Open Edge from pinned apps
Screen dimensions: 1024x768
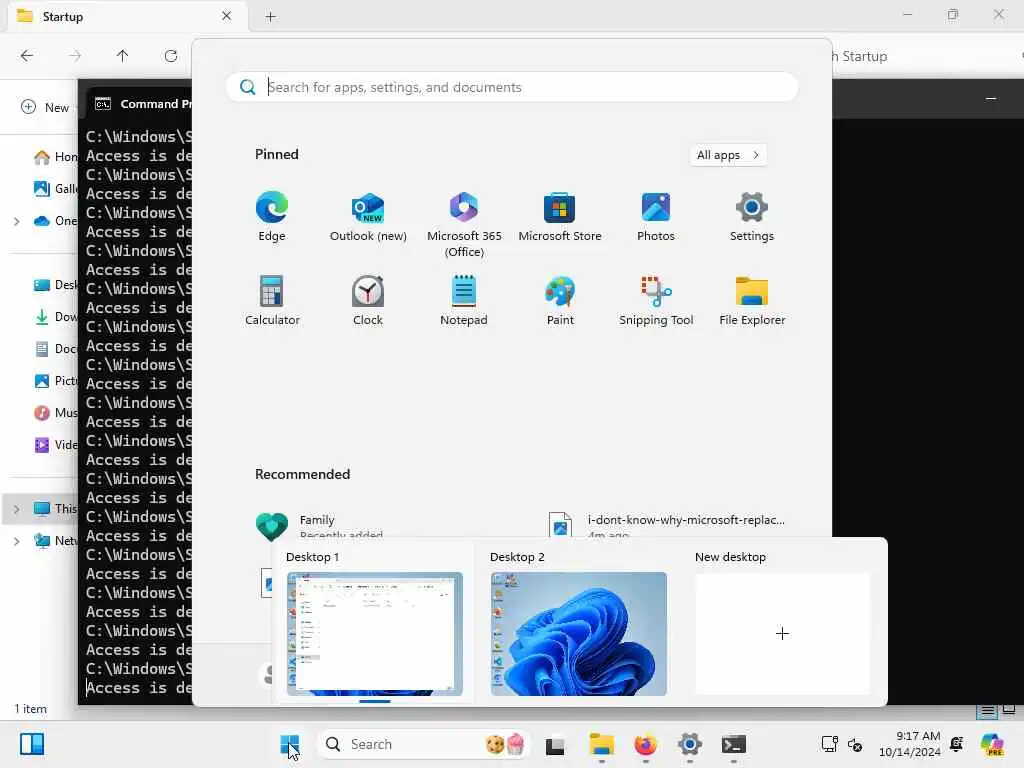click(272, 217)
